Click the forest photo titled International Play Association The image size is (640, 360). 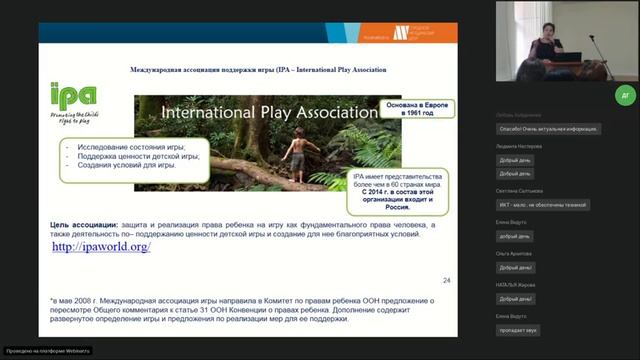267,143
